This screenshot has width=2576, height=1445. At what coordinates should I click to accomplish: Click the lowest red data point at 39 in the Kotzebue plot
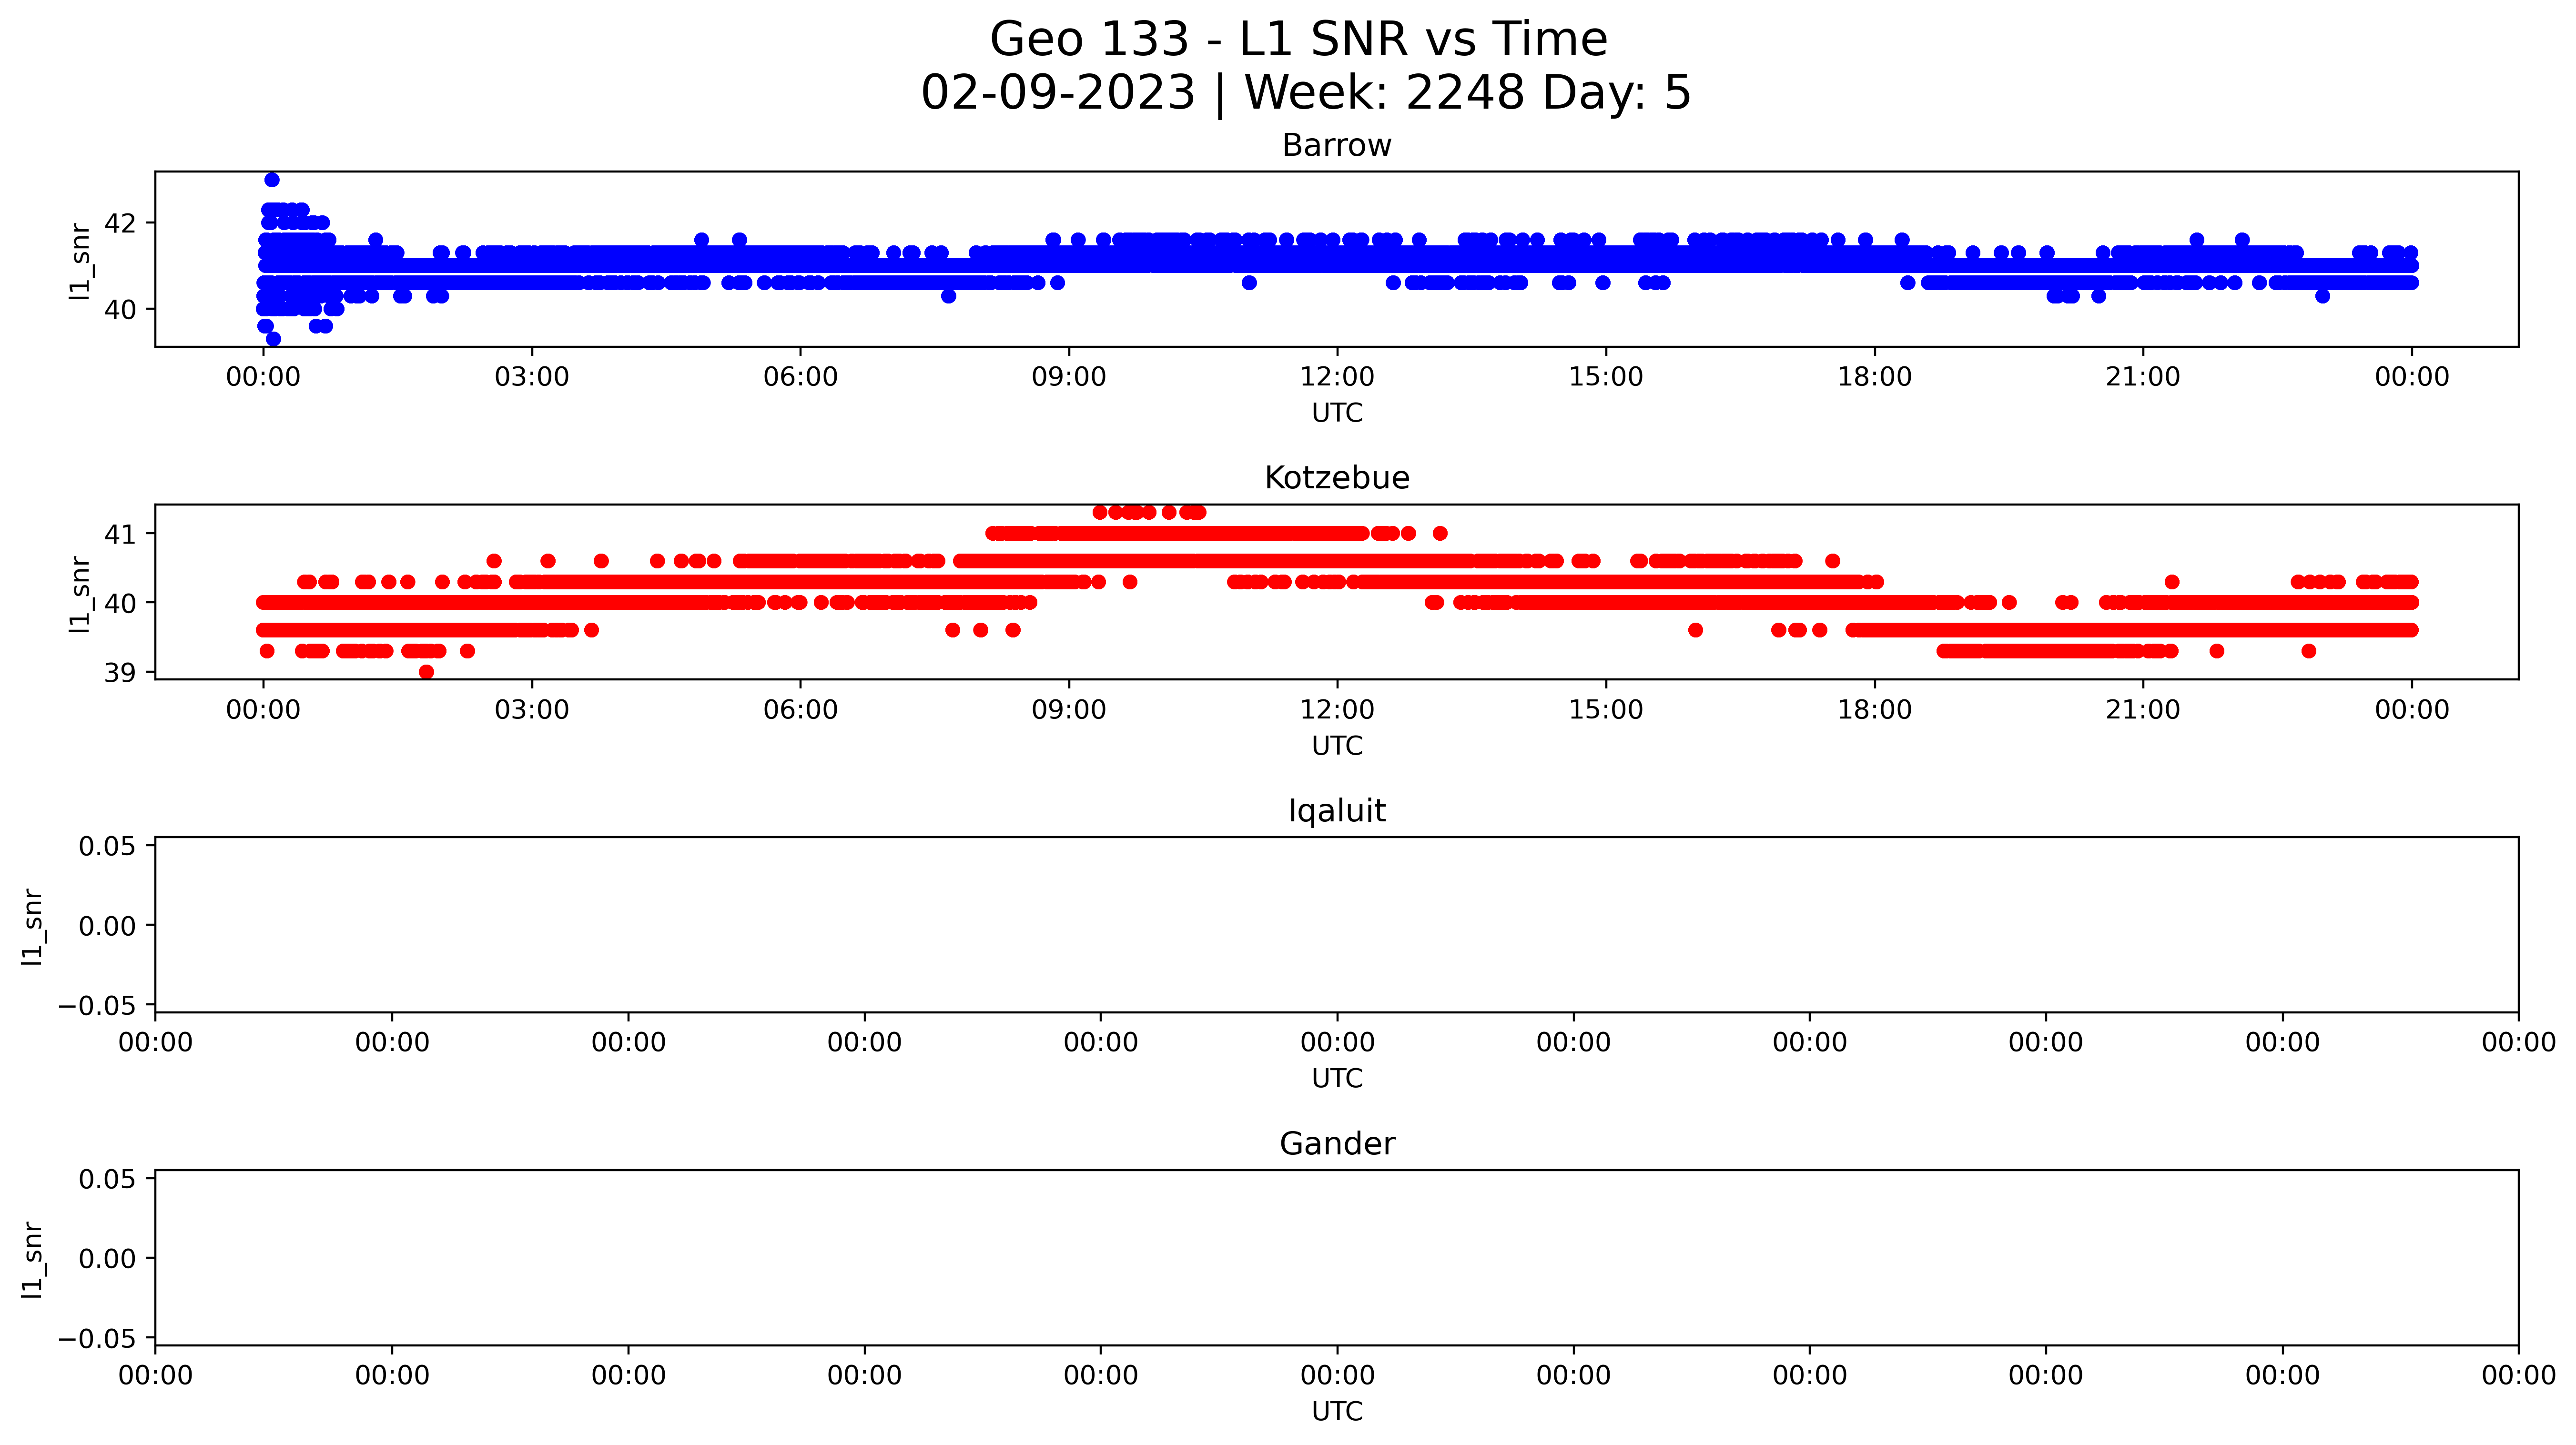coord(427,672)
